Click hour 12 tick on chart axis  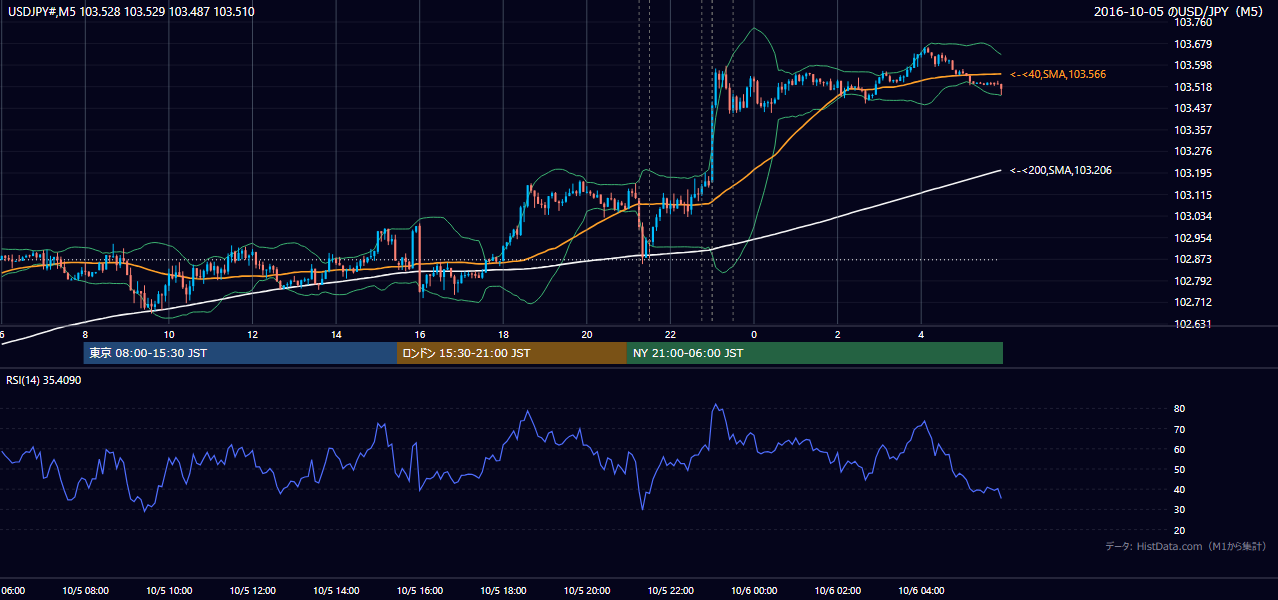pos(252,334)
